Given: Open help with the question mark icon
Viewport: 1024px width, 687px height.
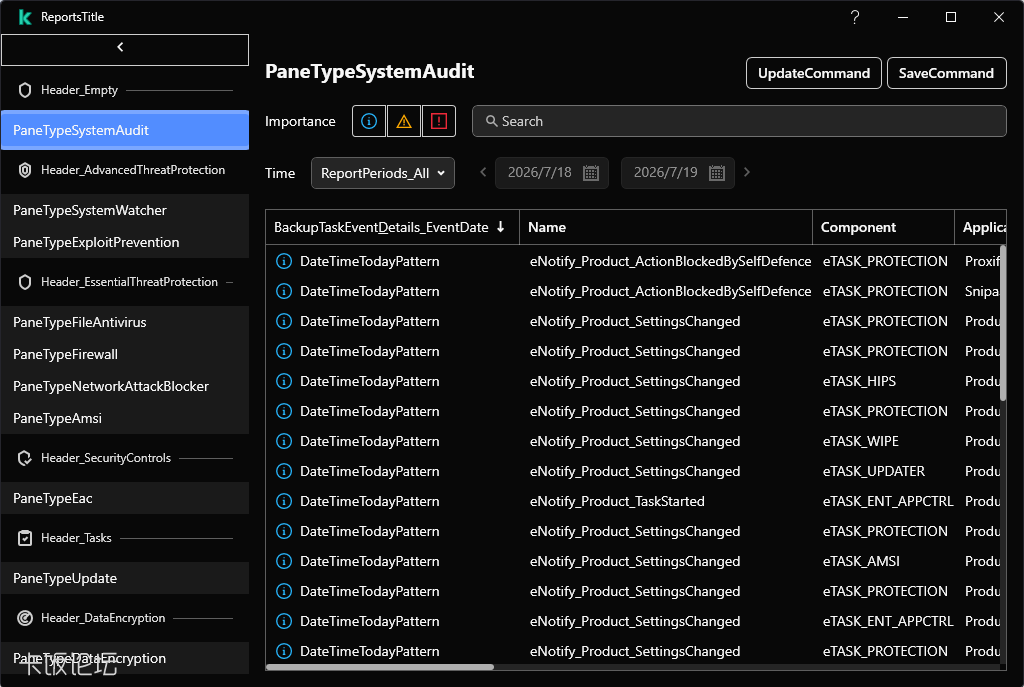Looking at the screenshot, I should [x=855, y=17].
